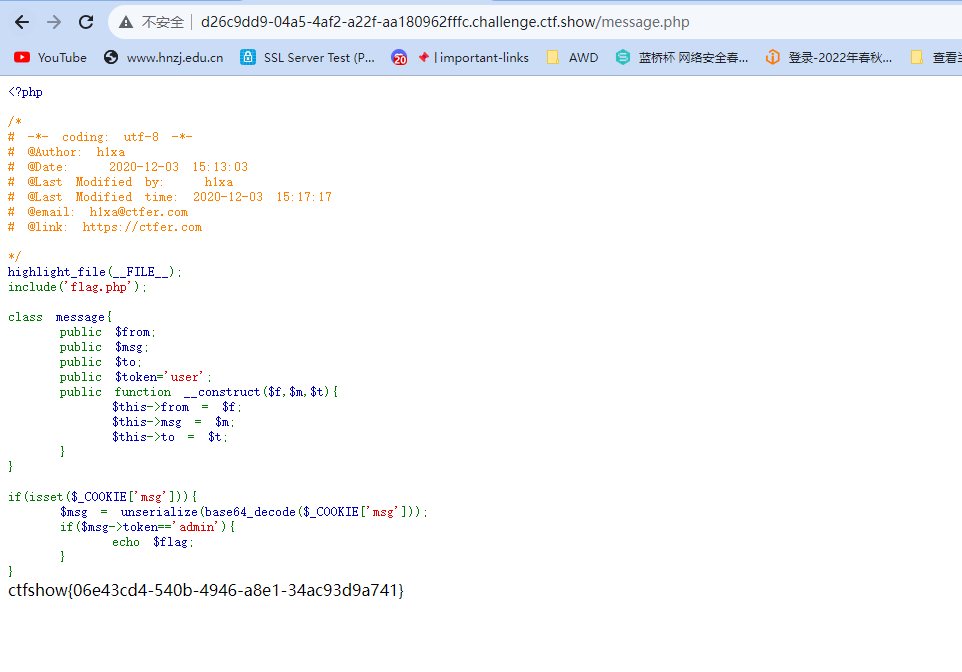Click the address bar URL ending in message.php
Viewport: 962px width, 672px height.
coord(445,22)
